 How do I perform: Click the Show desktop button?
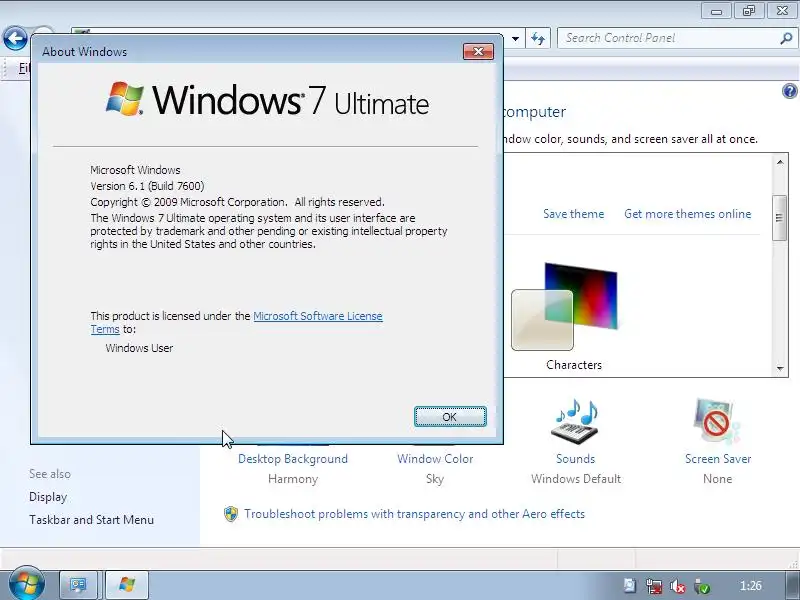pos(792,585)
